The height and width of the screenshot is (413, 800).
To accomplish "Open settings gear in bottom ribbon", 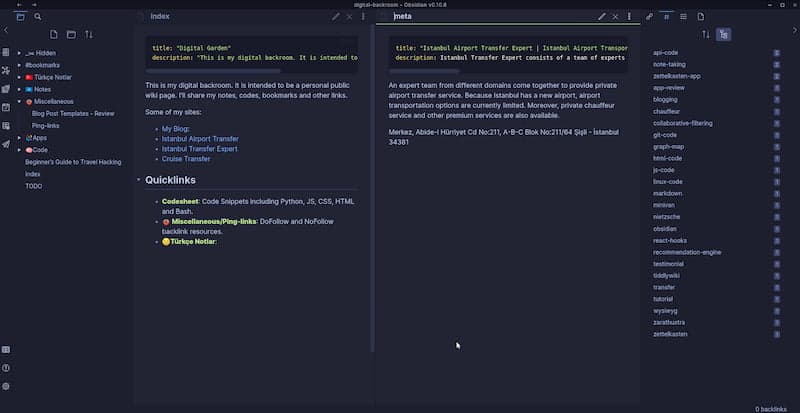I will pos(6,386).
